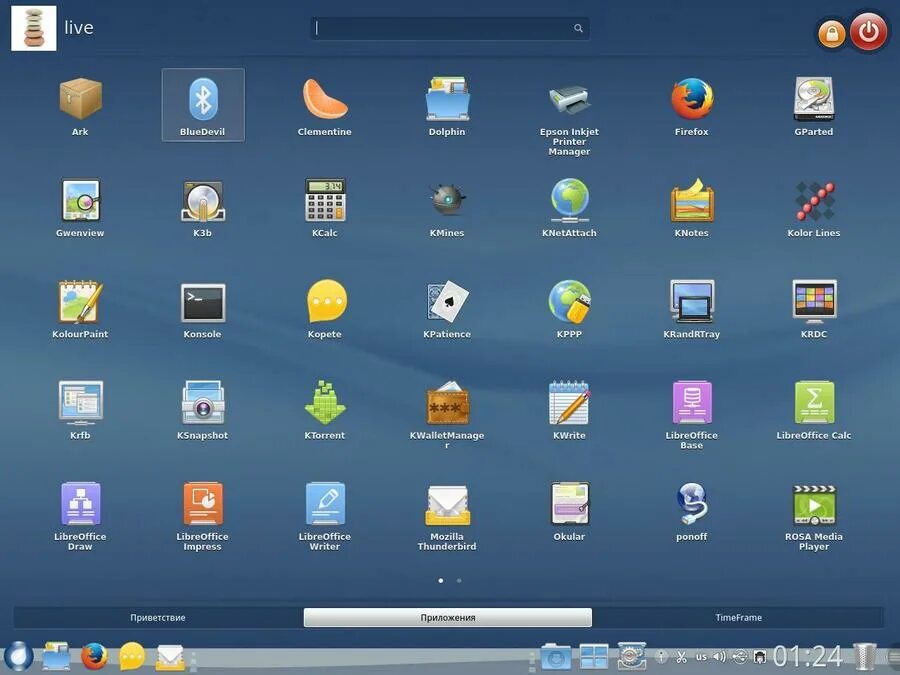Launch Mozilla Thunderbird from the grid

coord(447,516)
